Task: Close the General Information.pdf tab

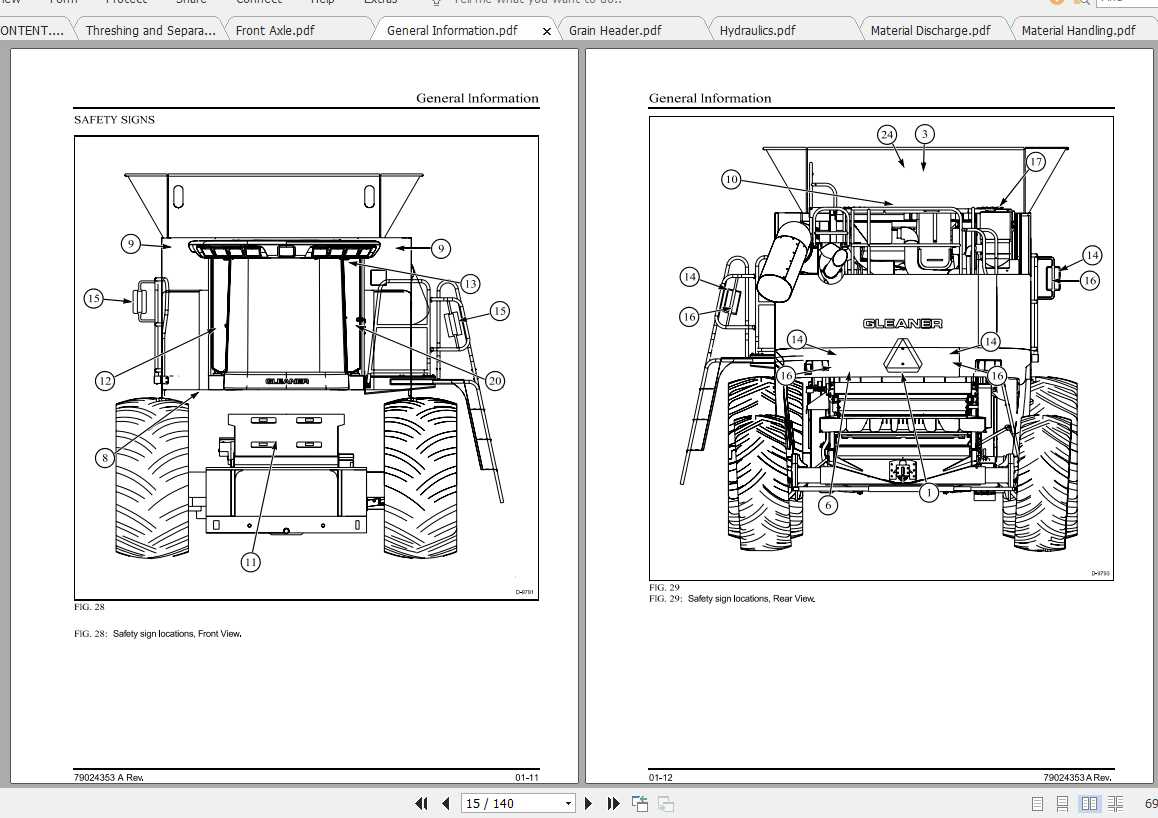Action: click(x=546, y=30)
